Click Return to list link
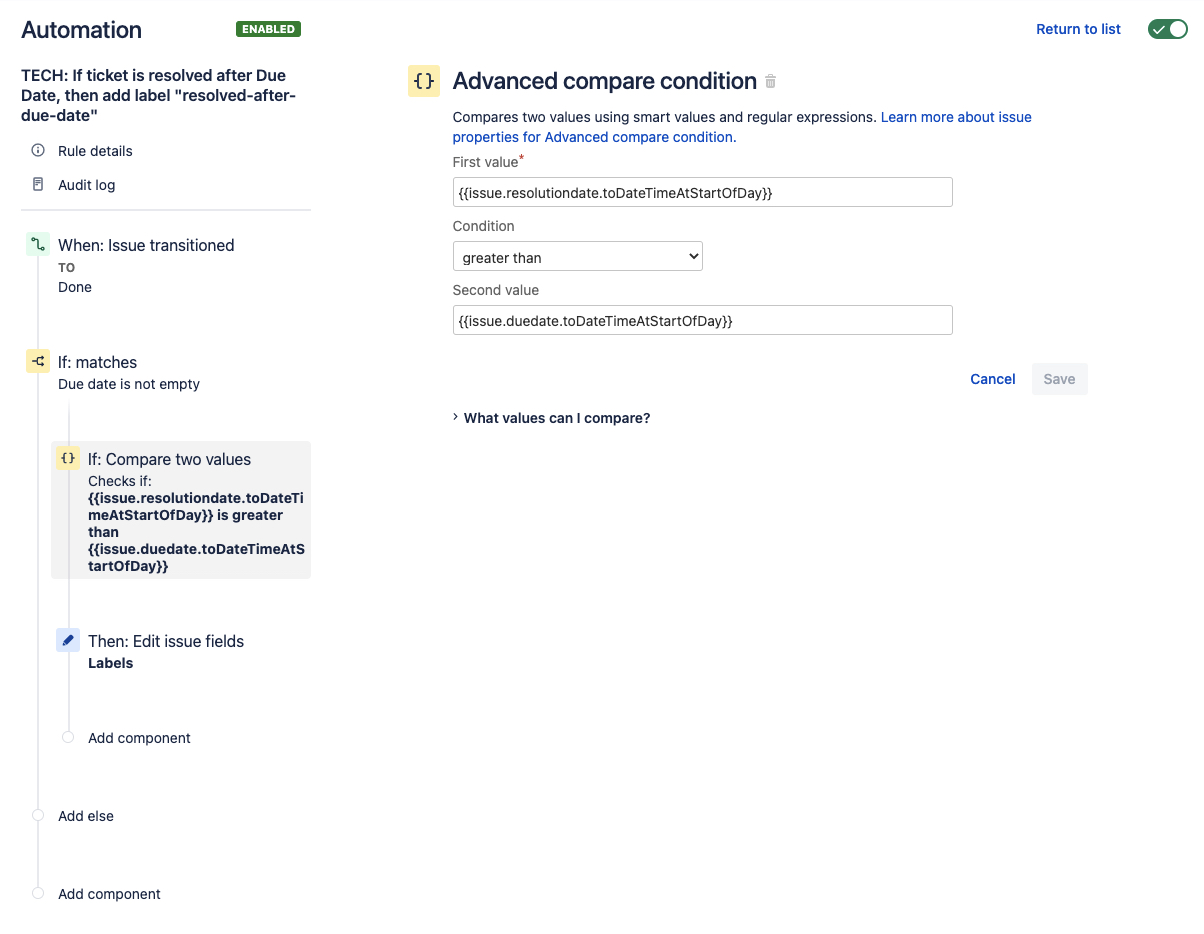 [x=1078, y=29]
